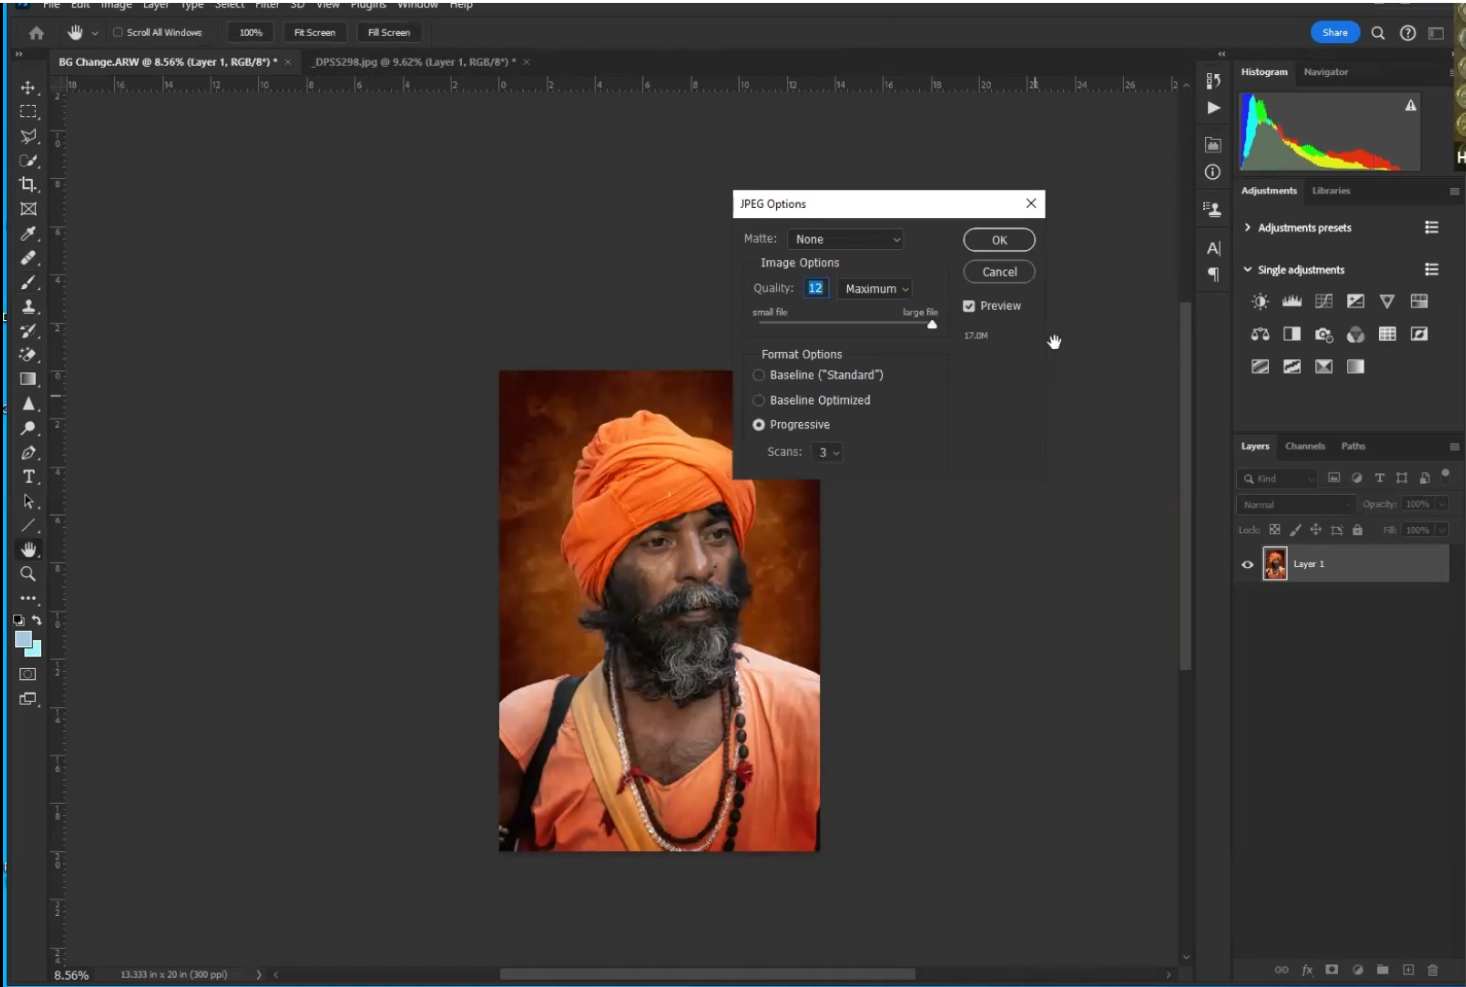Open the search magnifier icon

click(1378, 33)
